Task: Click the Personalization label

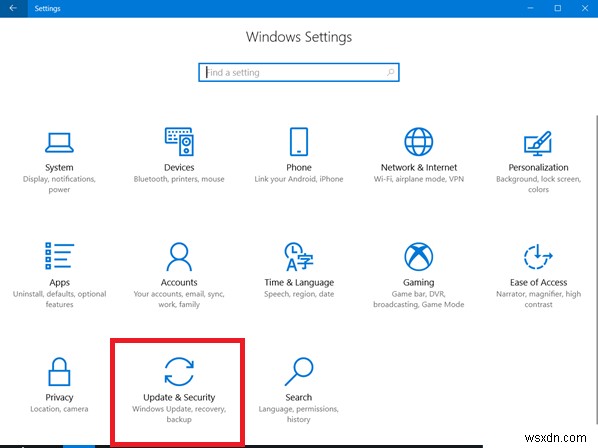Action: point(538,167)
